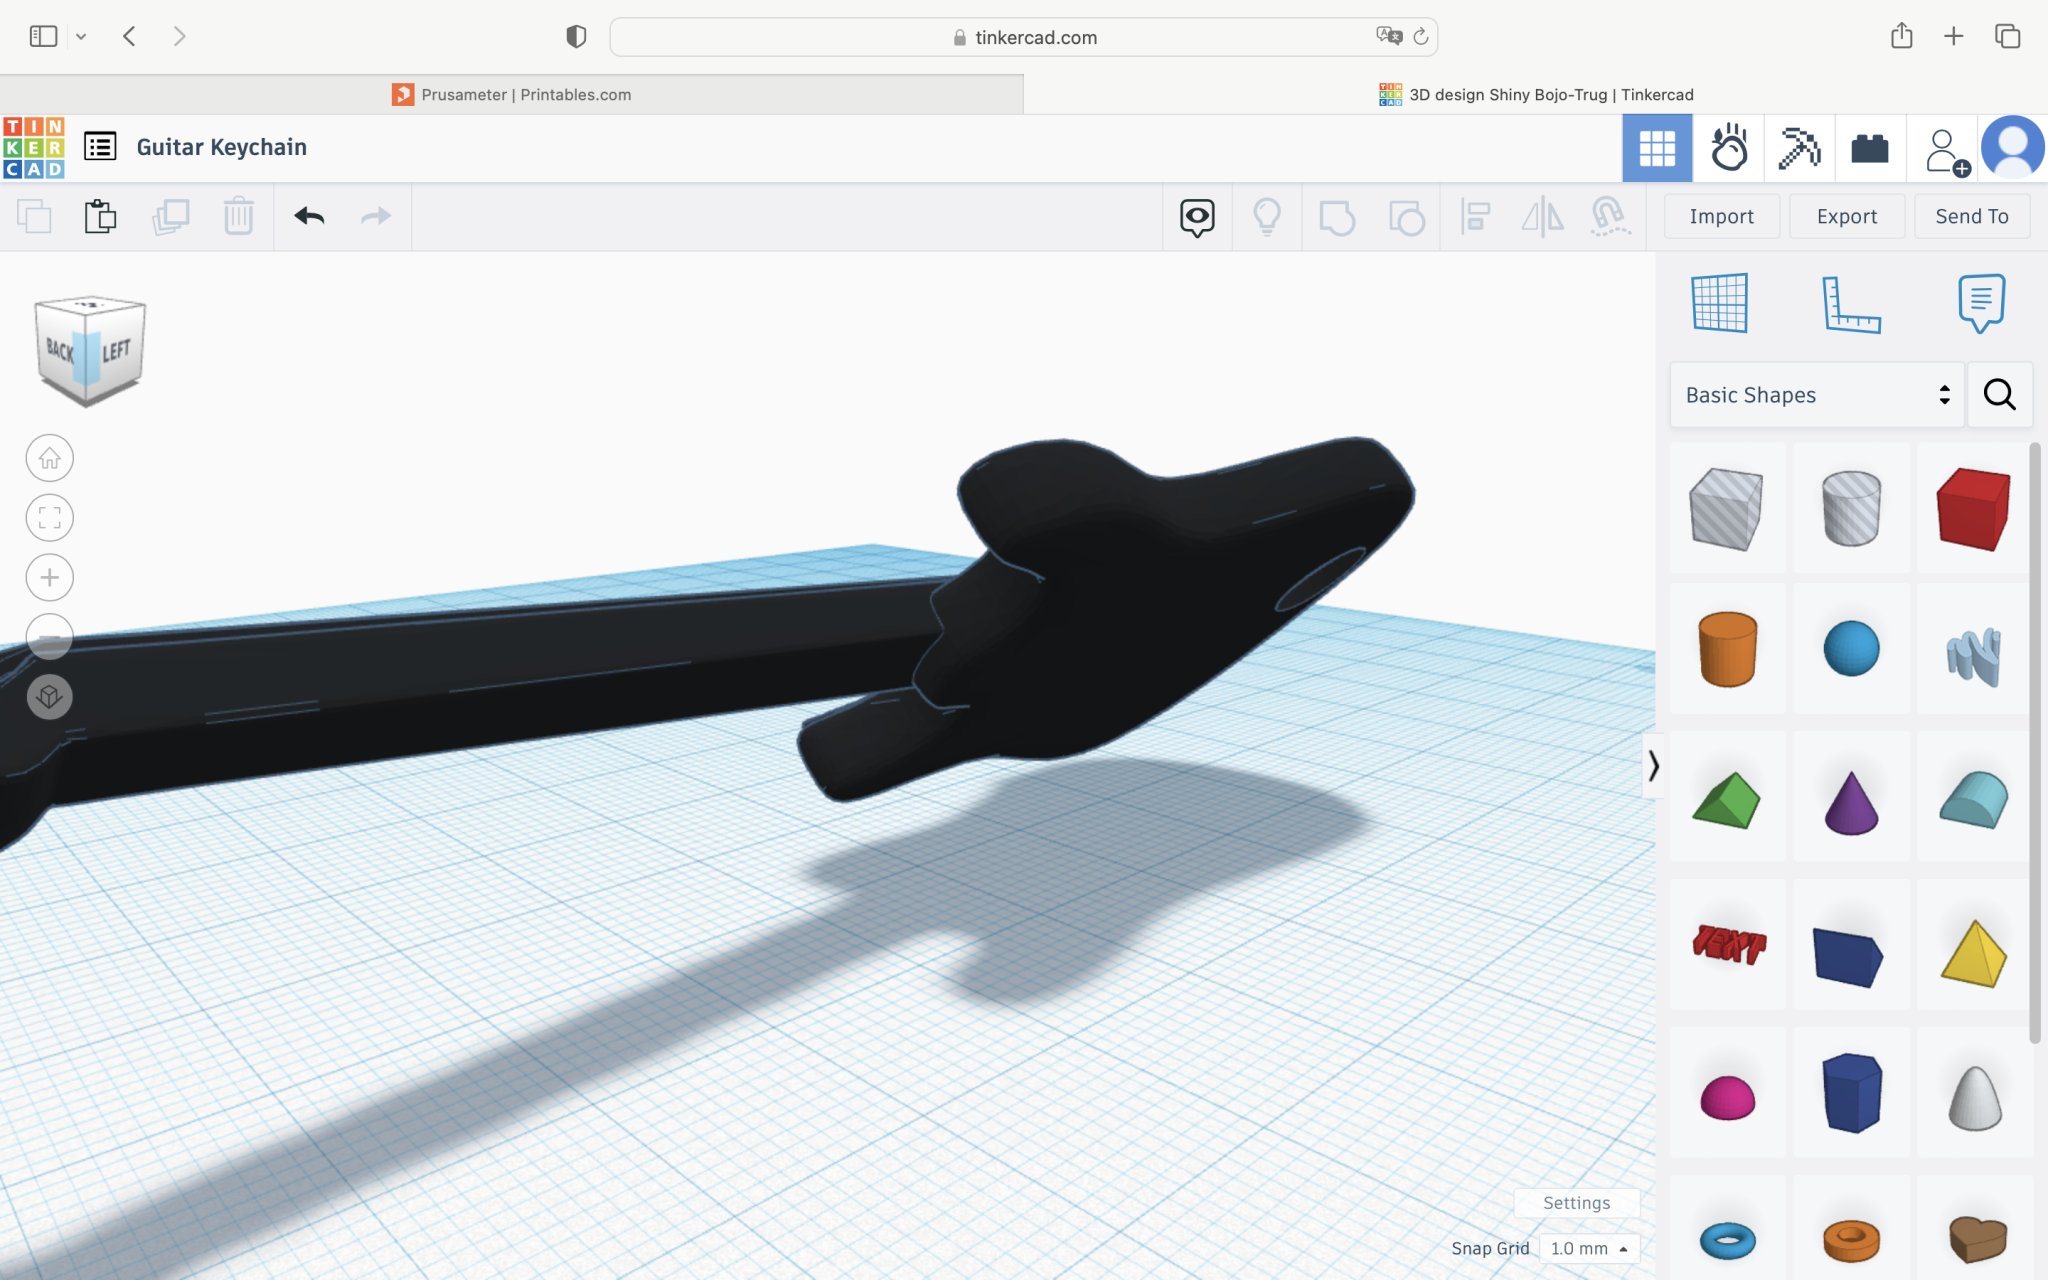Click the Export button

(1846, 216)
